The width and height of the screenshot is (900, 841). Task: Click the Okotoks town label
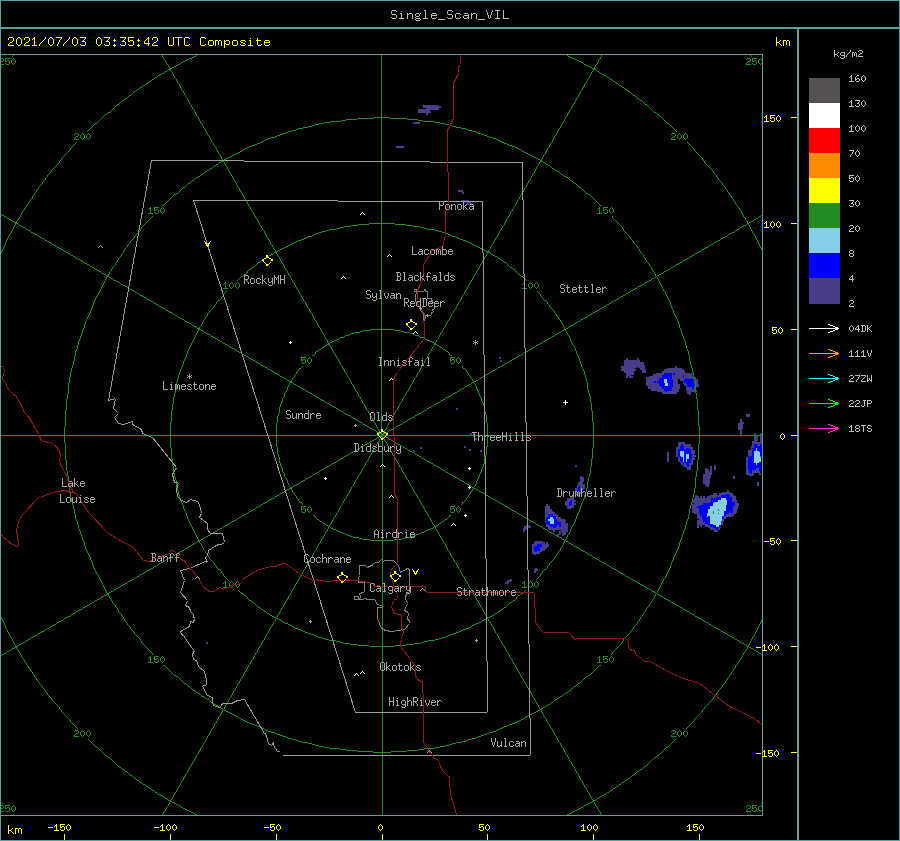coord(400,667)
